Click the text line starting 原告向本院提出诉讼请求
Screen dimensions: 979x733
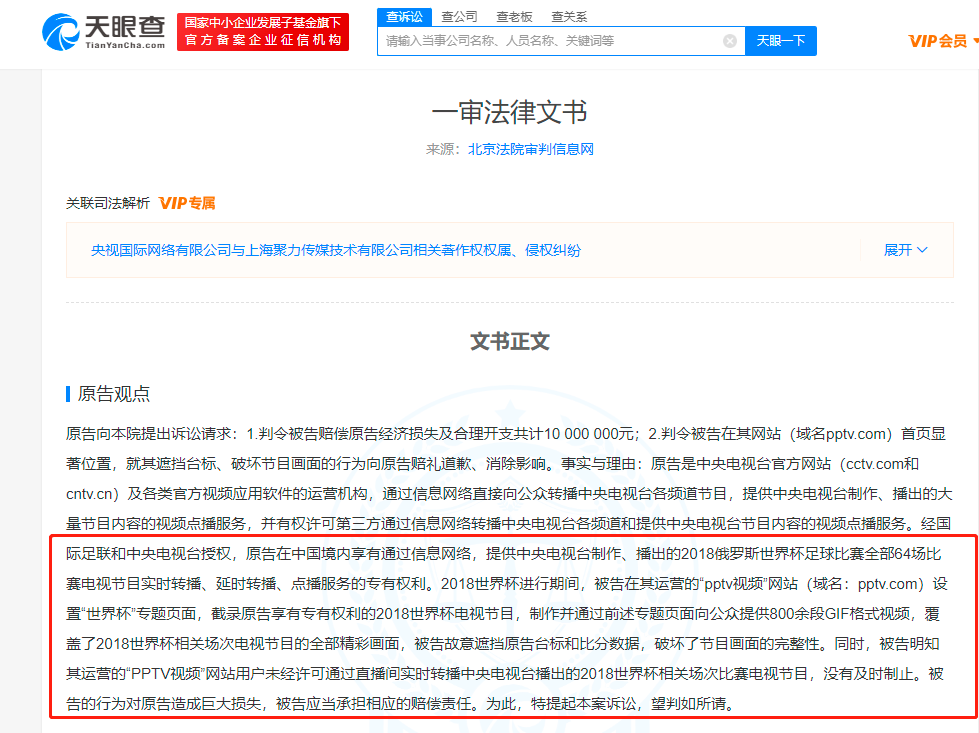pyautogui.click(x=506, y=434)
